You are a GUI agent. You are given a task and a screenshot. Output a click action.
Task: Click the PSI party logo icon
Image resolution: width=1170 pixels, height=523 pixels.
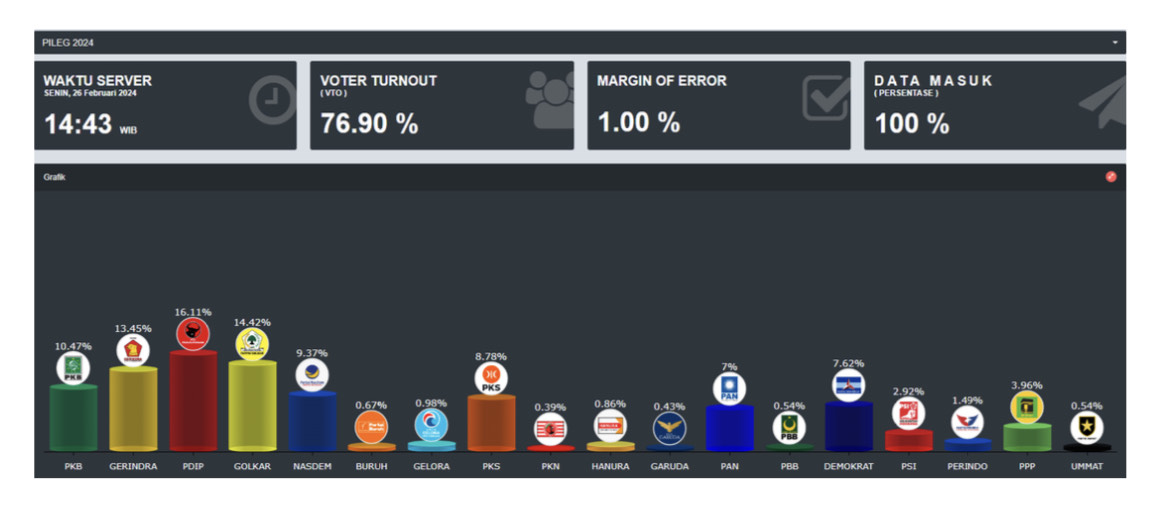(x=908, y=413)
